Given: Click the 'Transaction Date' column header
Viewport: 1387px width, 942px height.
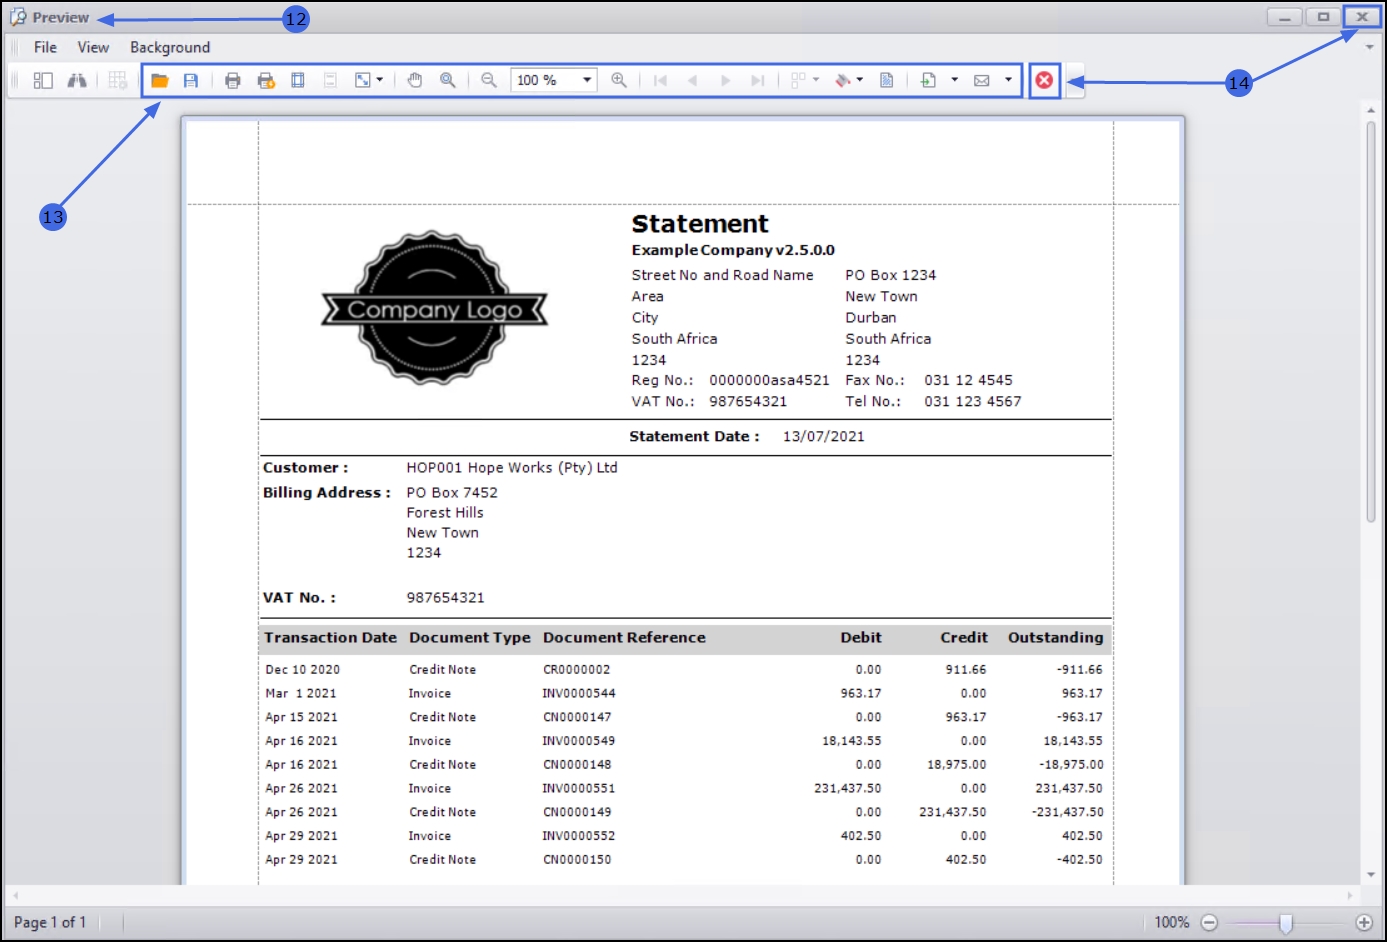Looking at the screenshot, I should 330,637.
